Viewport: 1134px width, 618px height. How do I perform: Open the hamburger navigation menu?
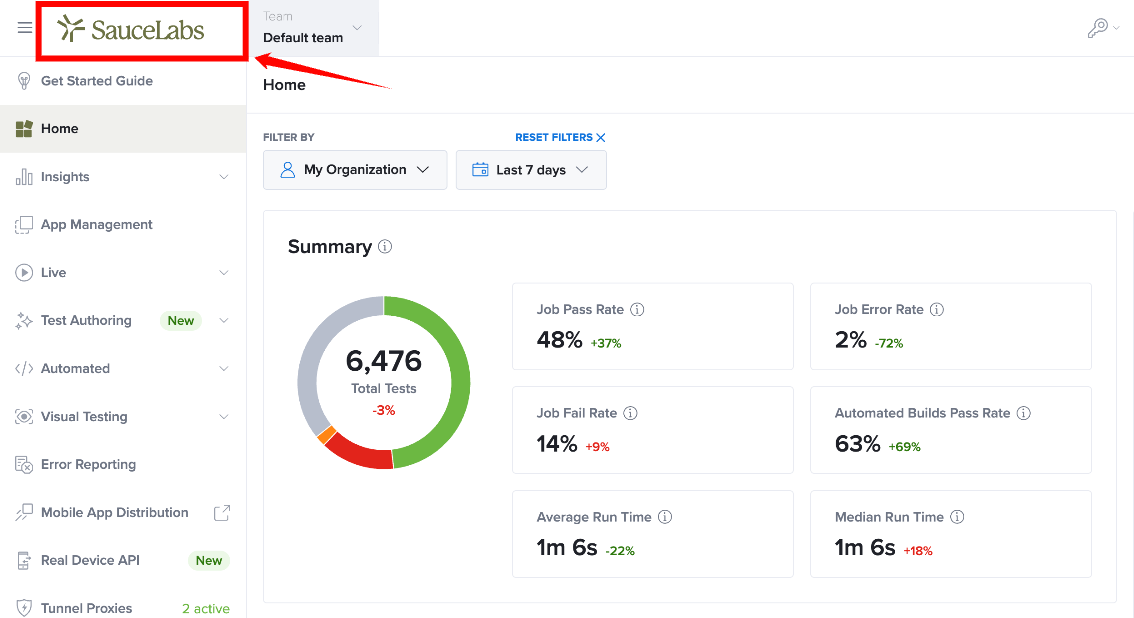point(25,27)
